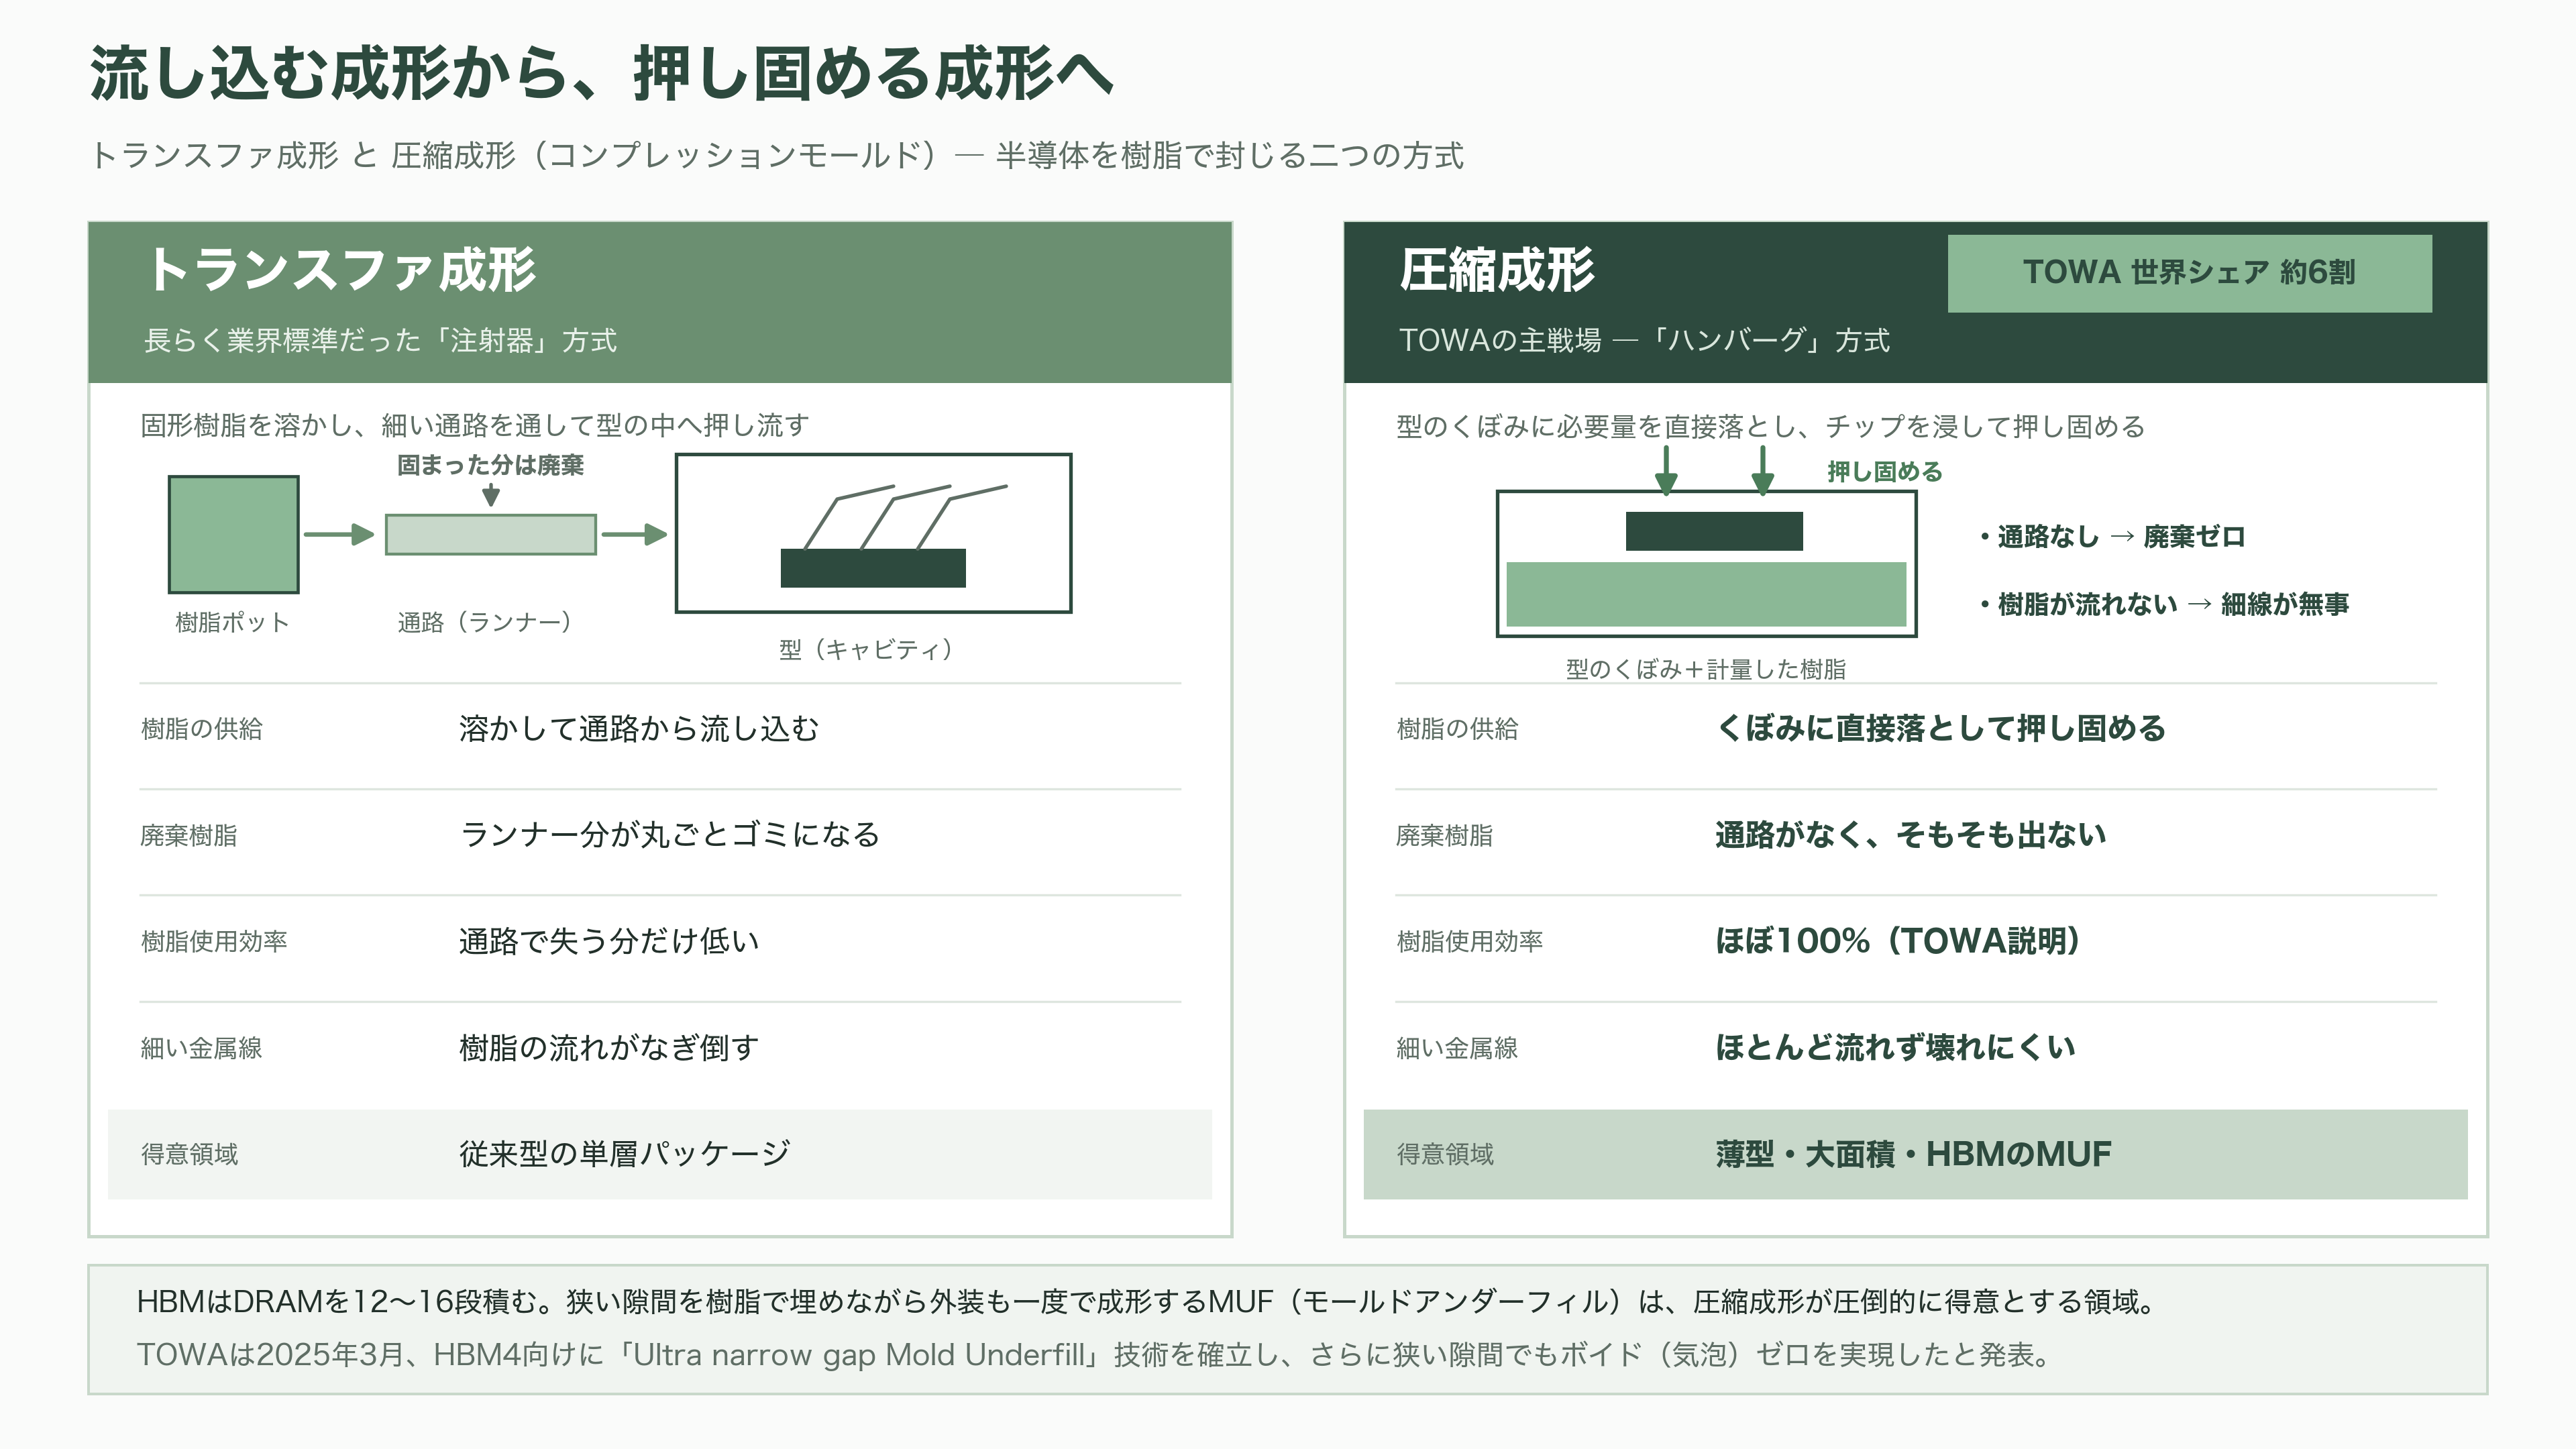This screenshot has height=1449, width=2576.
Task: Select text TOWAの主戦場 —「ハンバーグ」方式
Action: [1644, 340]
